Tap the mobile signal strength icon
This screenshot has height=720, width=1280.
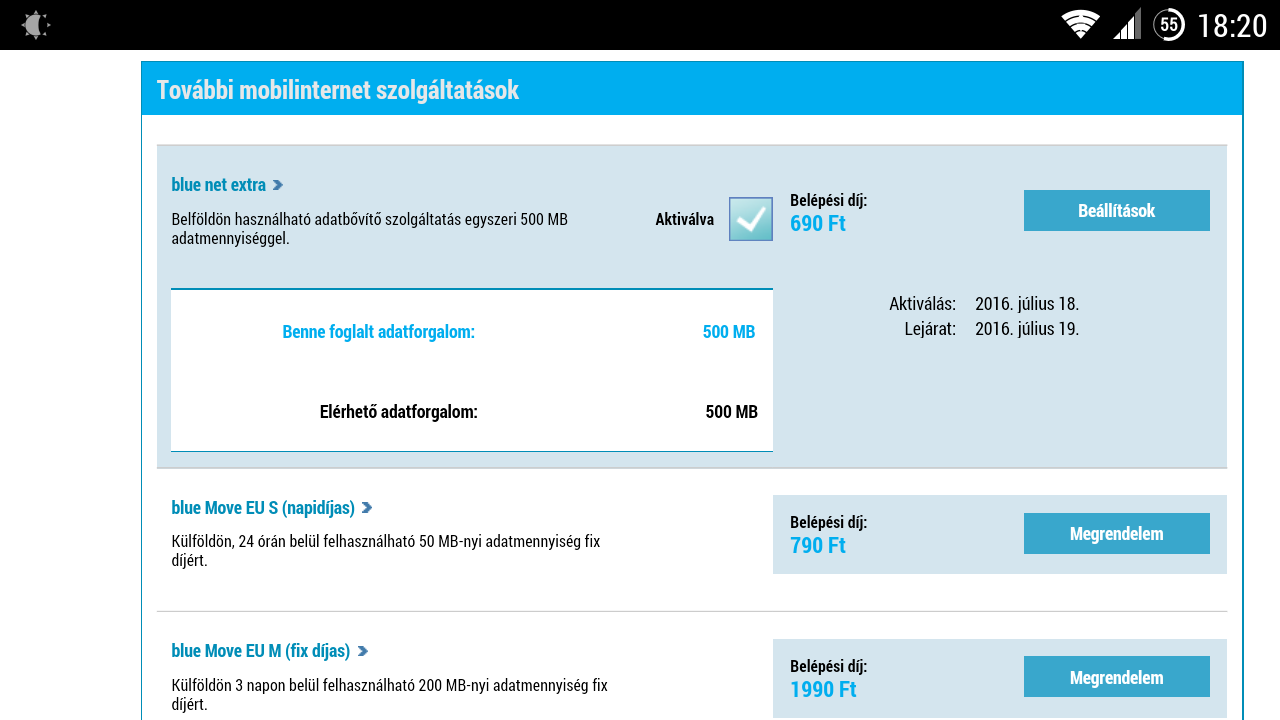[1127, 24]
